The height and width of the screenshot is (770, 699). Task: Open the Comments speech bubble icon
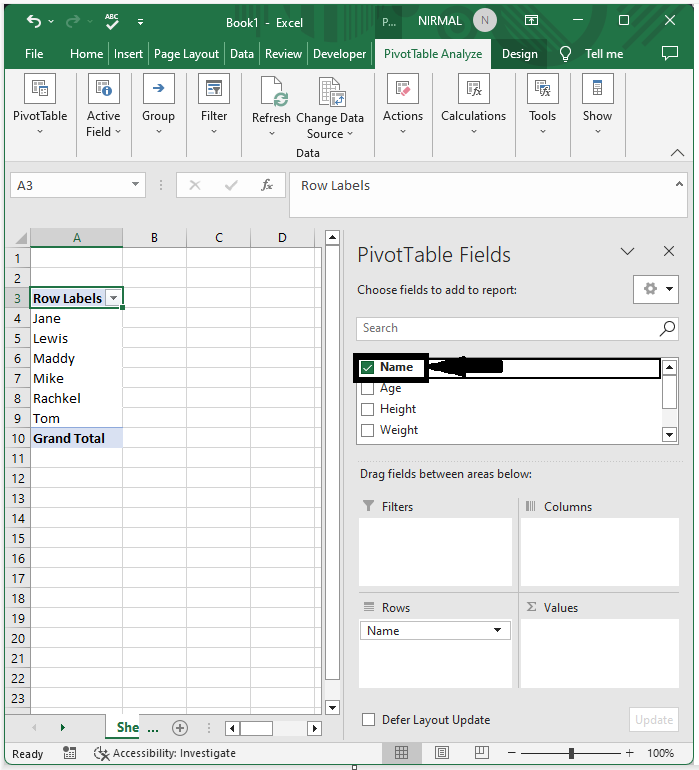click(x=670, y=53)
